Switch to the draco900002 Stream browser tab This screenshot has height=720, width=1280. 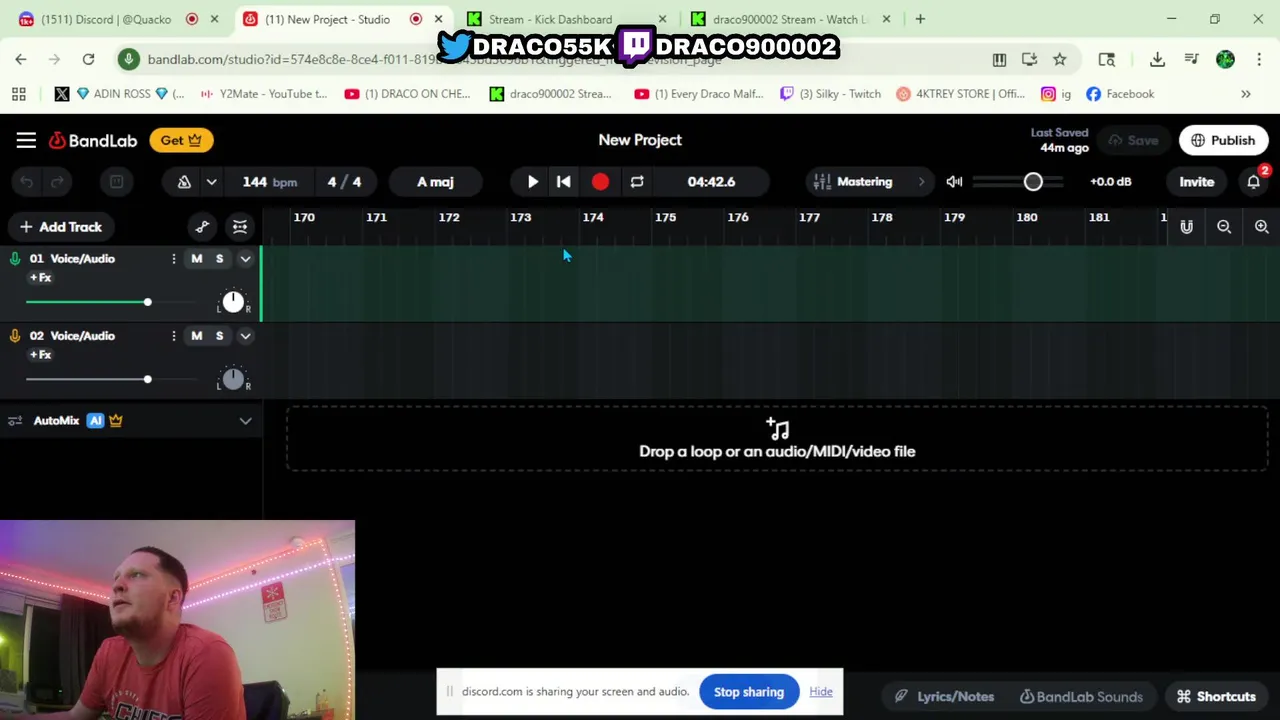click(x=790, y=19)
